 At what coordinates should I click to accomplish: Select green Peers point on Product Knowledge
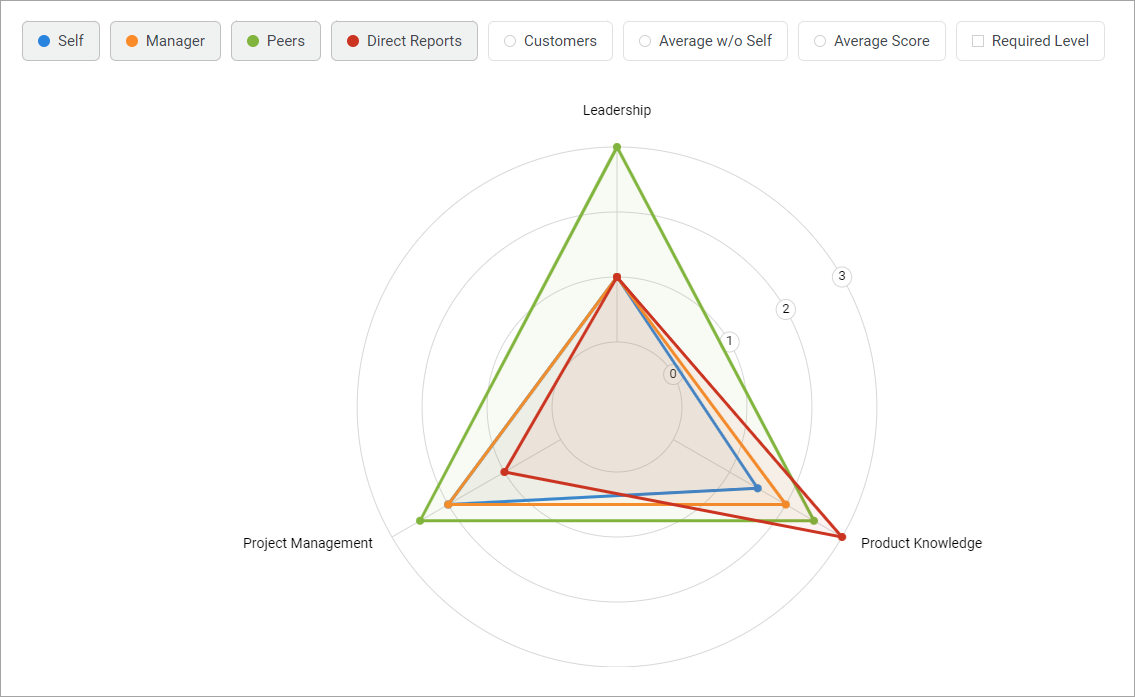point(814,520)
